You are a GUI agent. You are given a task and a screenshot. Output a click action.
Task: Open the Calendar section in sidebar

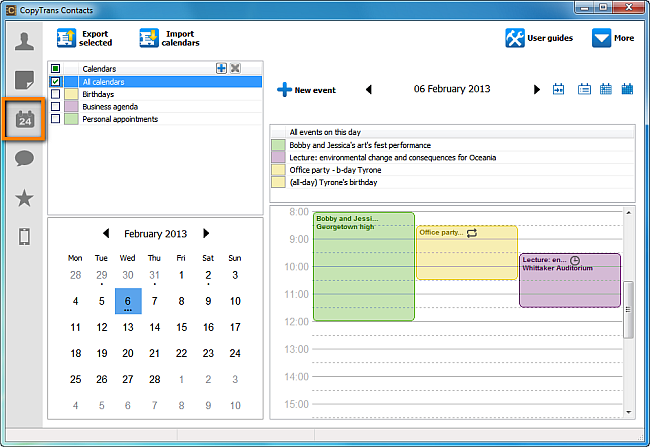24,120
